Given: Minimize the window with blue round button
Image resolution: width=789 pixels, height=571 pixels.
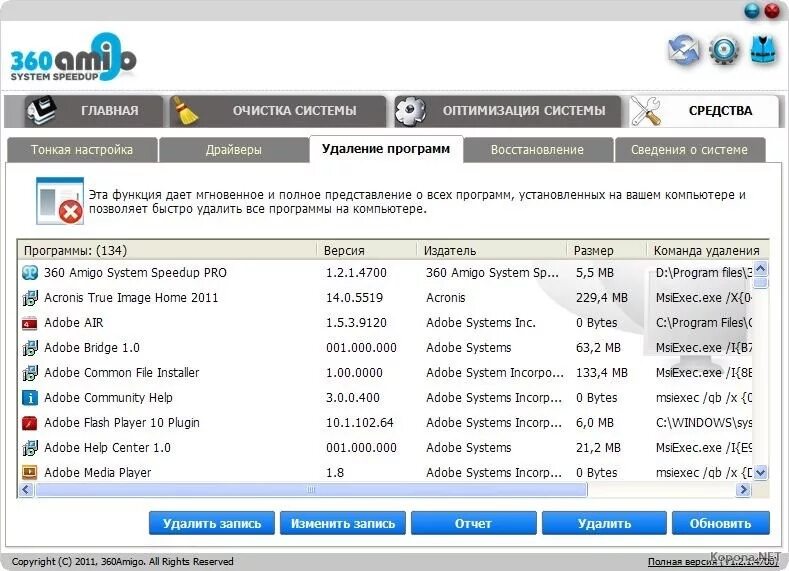Looking at the screenshot, I should click(752, 11).
